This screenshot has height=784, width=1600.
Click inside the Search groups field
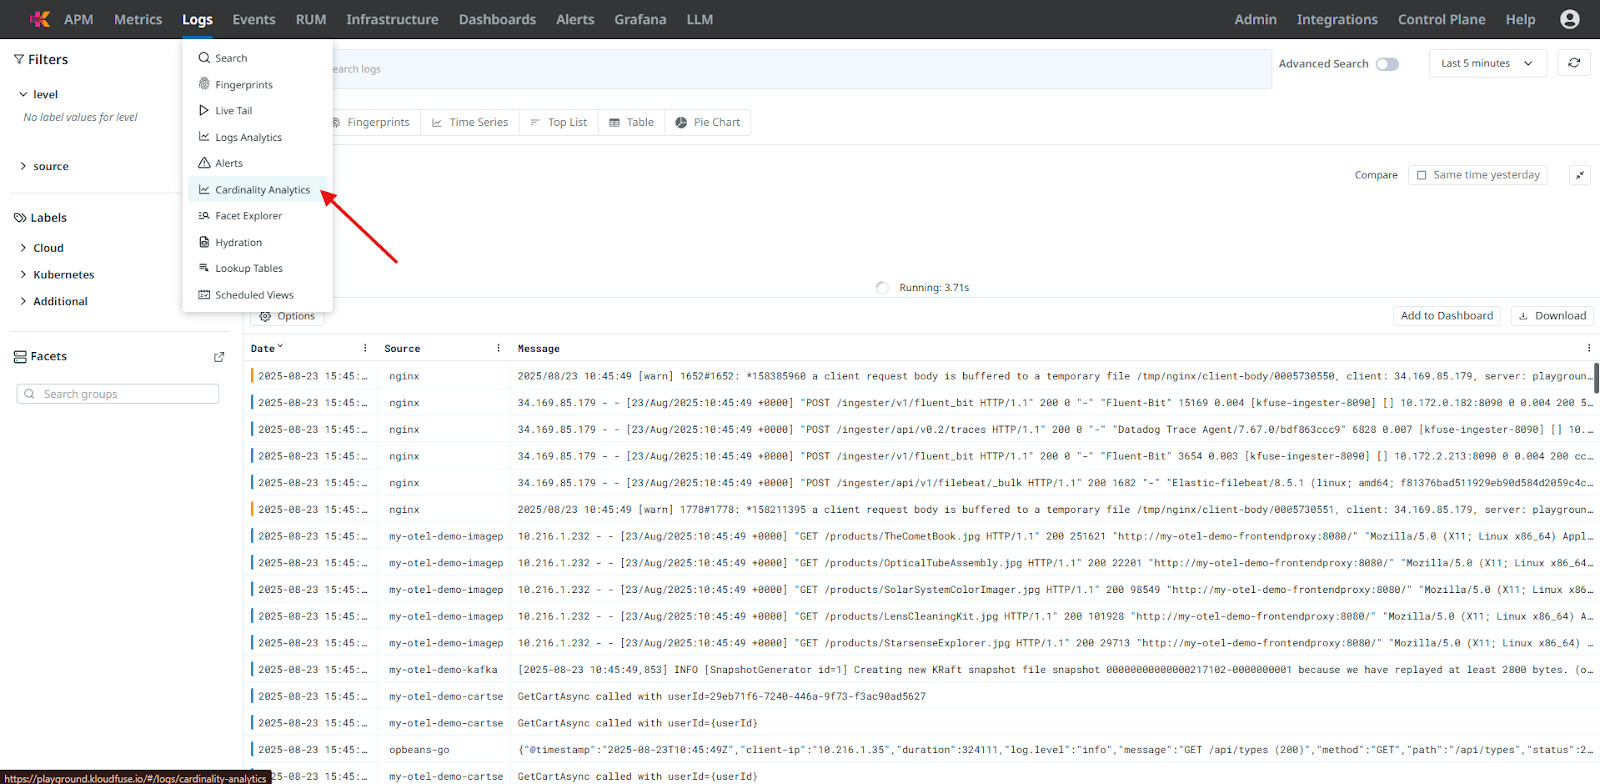click(118, 394)
